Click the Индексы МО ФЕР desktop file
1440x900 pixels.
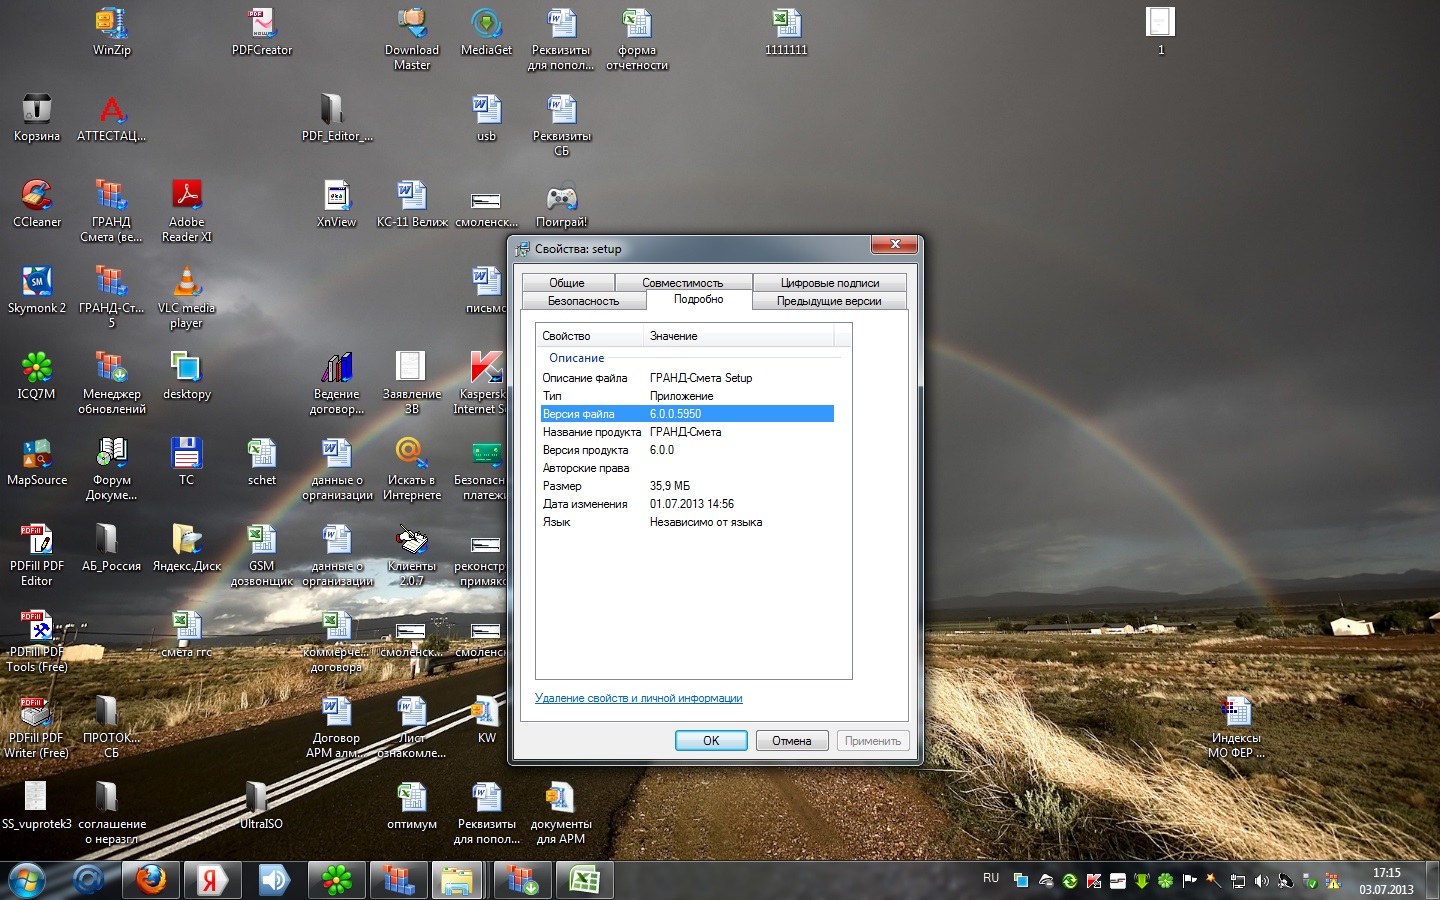coord(1237,727)
